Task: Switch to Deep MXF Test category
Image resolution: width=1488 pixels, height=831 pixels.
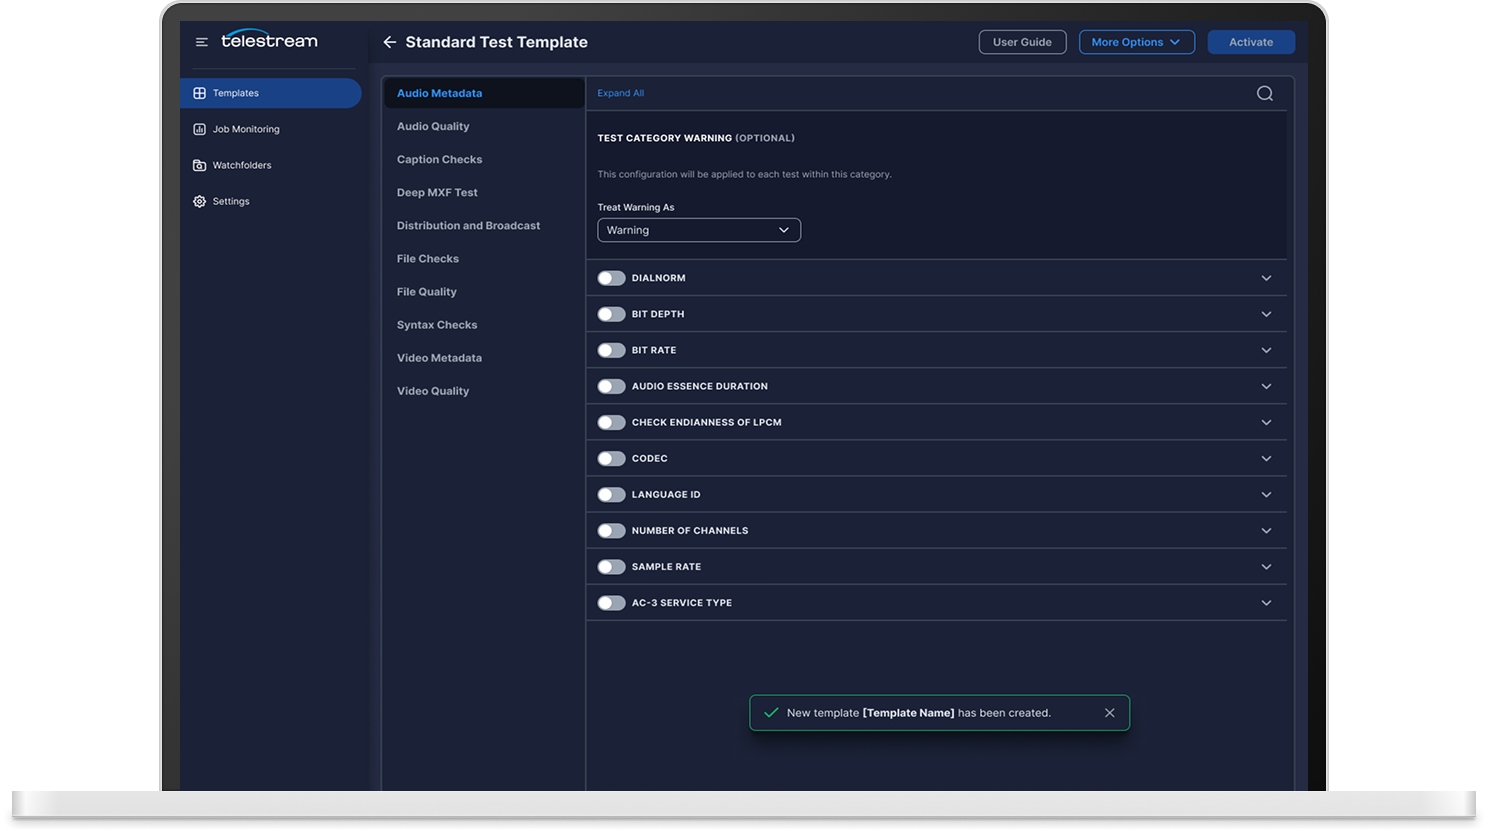Action: 437,192
